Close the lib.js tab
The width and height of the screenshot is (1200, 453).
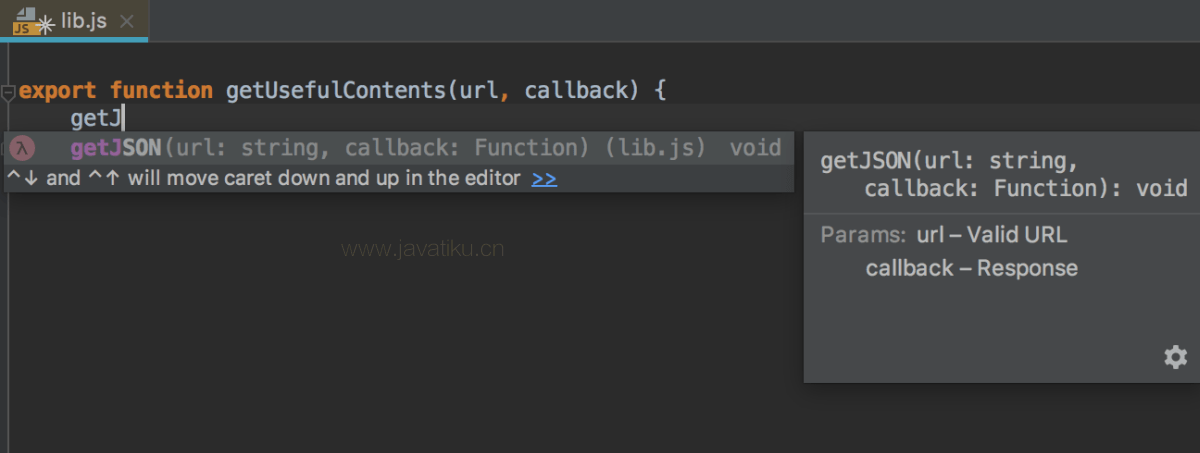[x=125, y=21]
